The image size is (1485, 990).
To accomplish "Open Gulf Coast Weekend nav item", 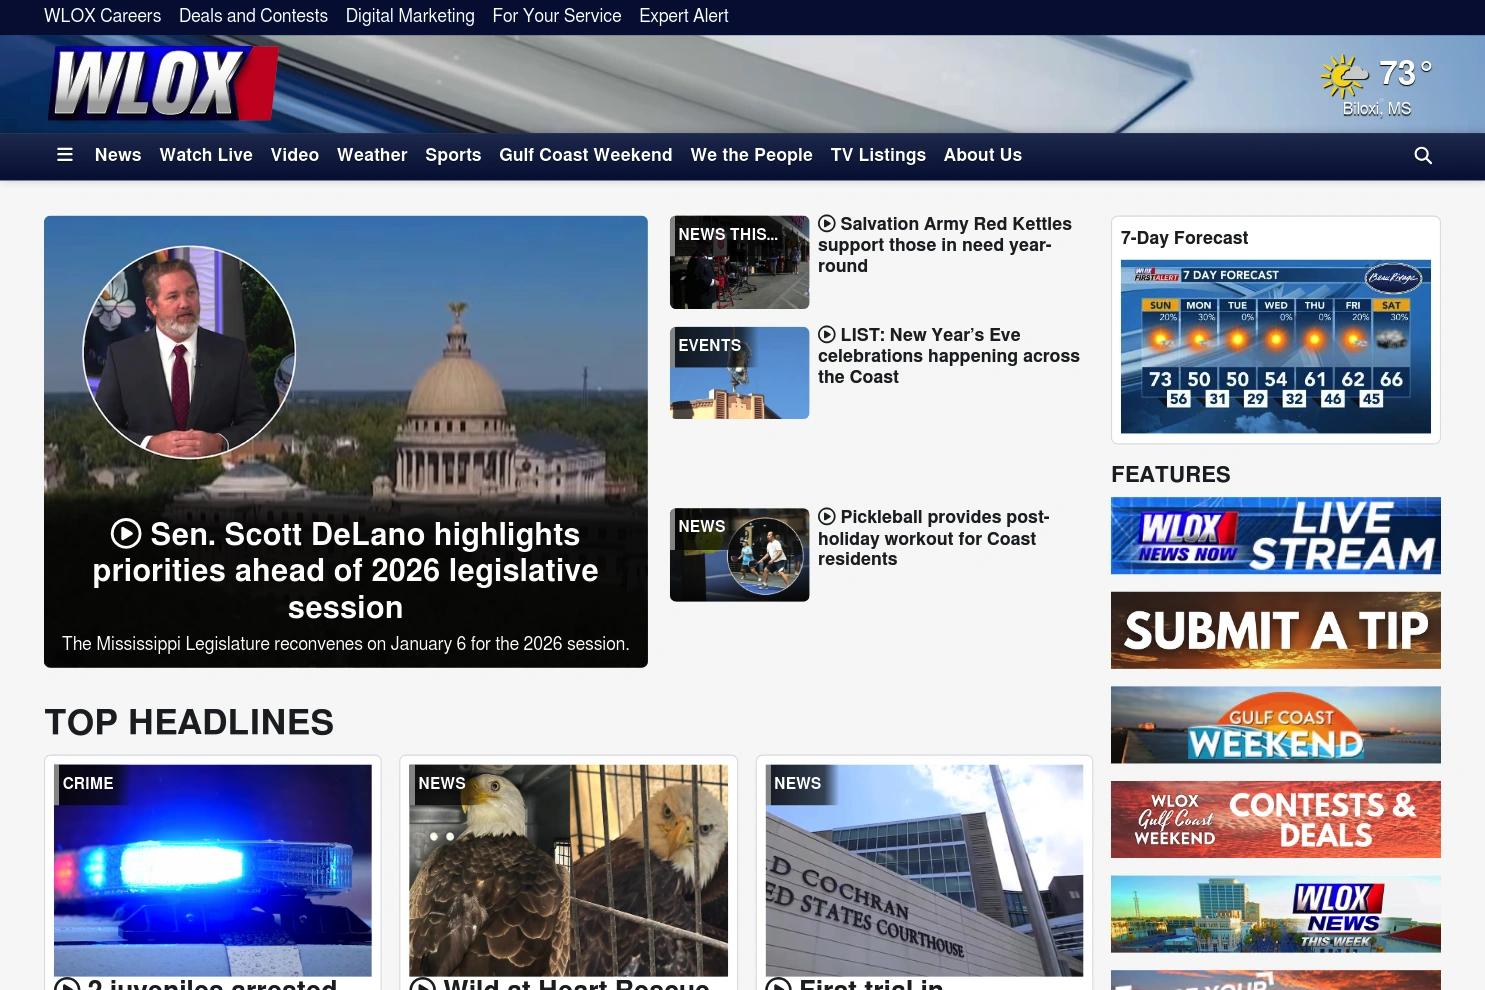I will coord(586,155).
